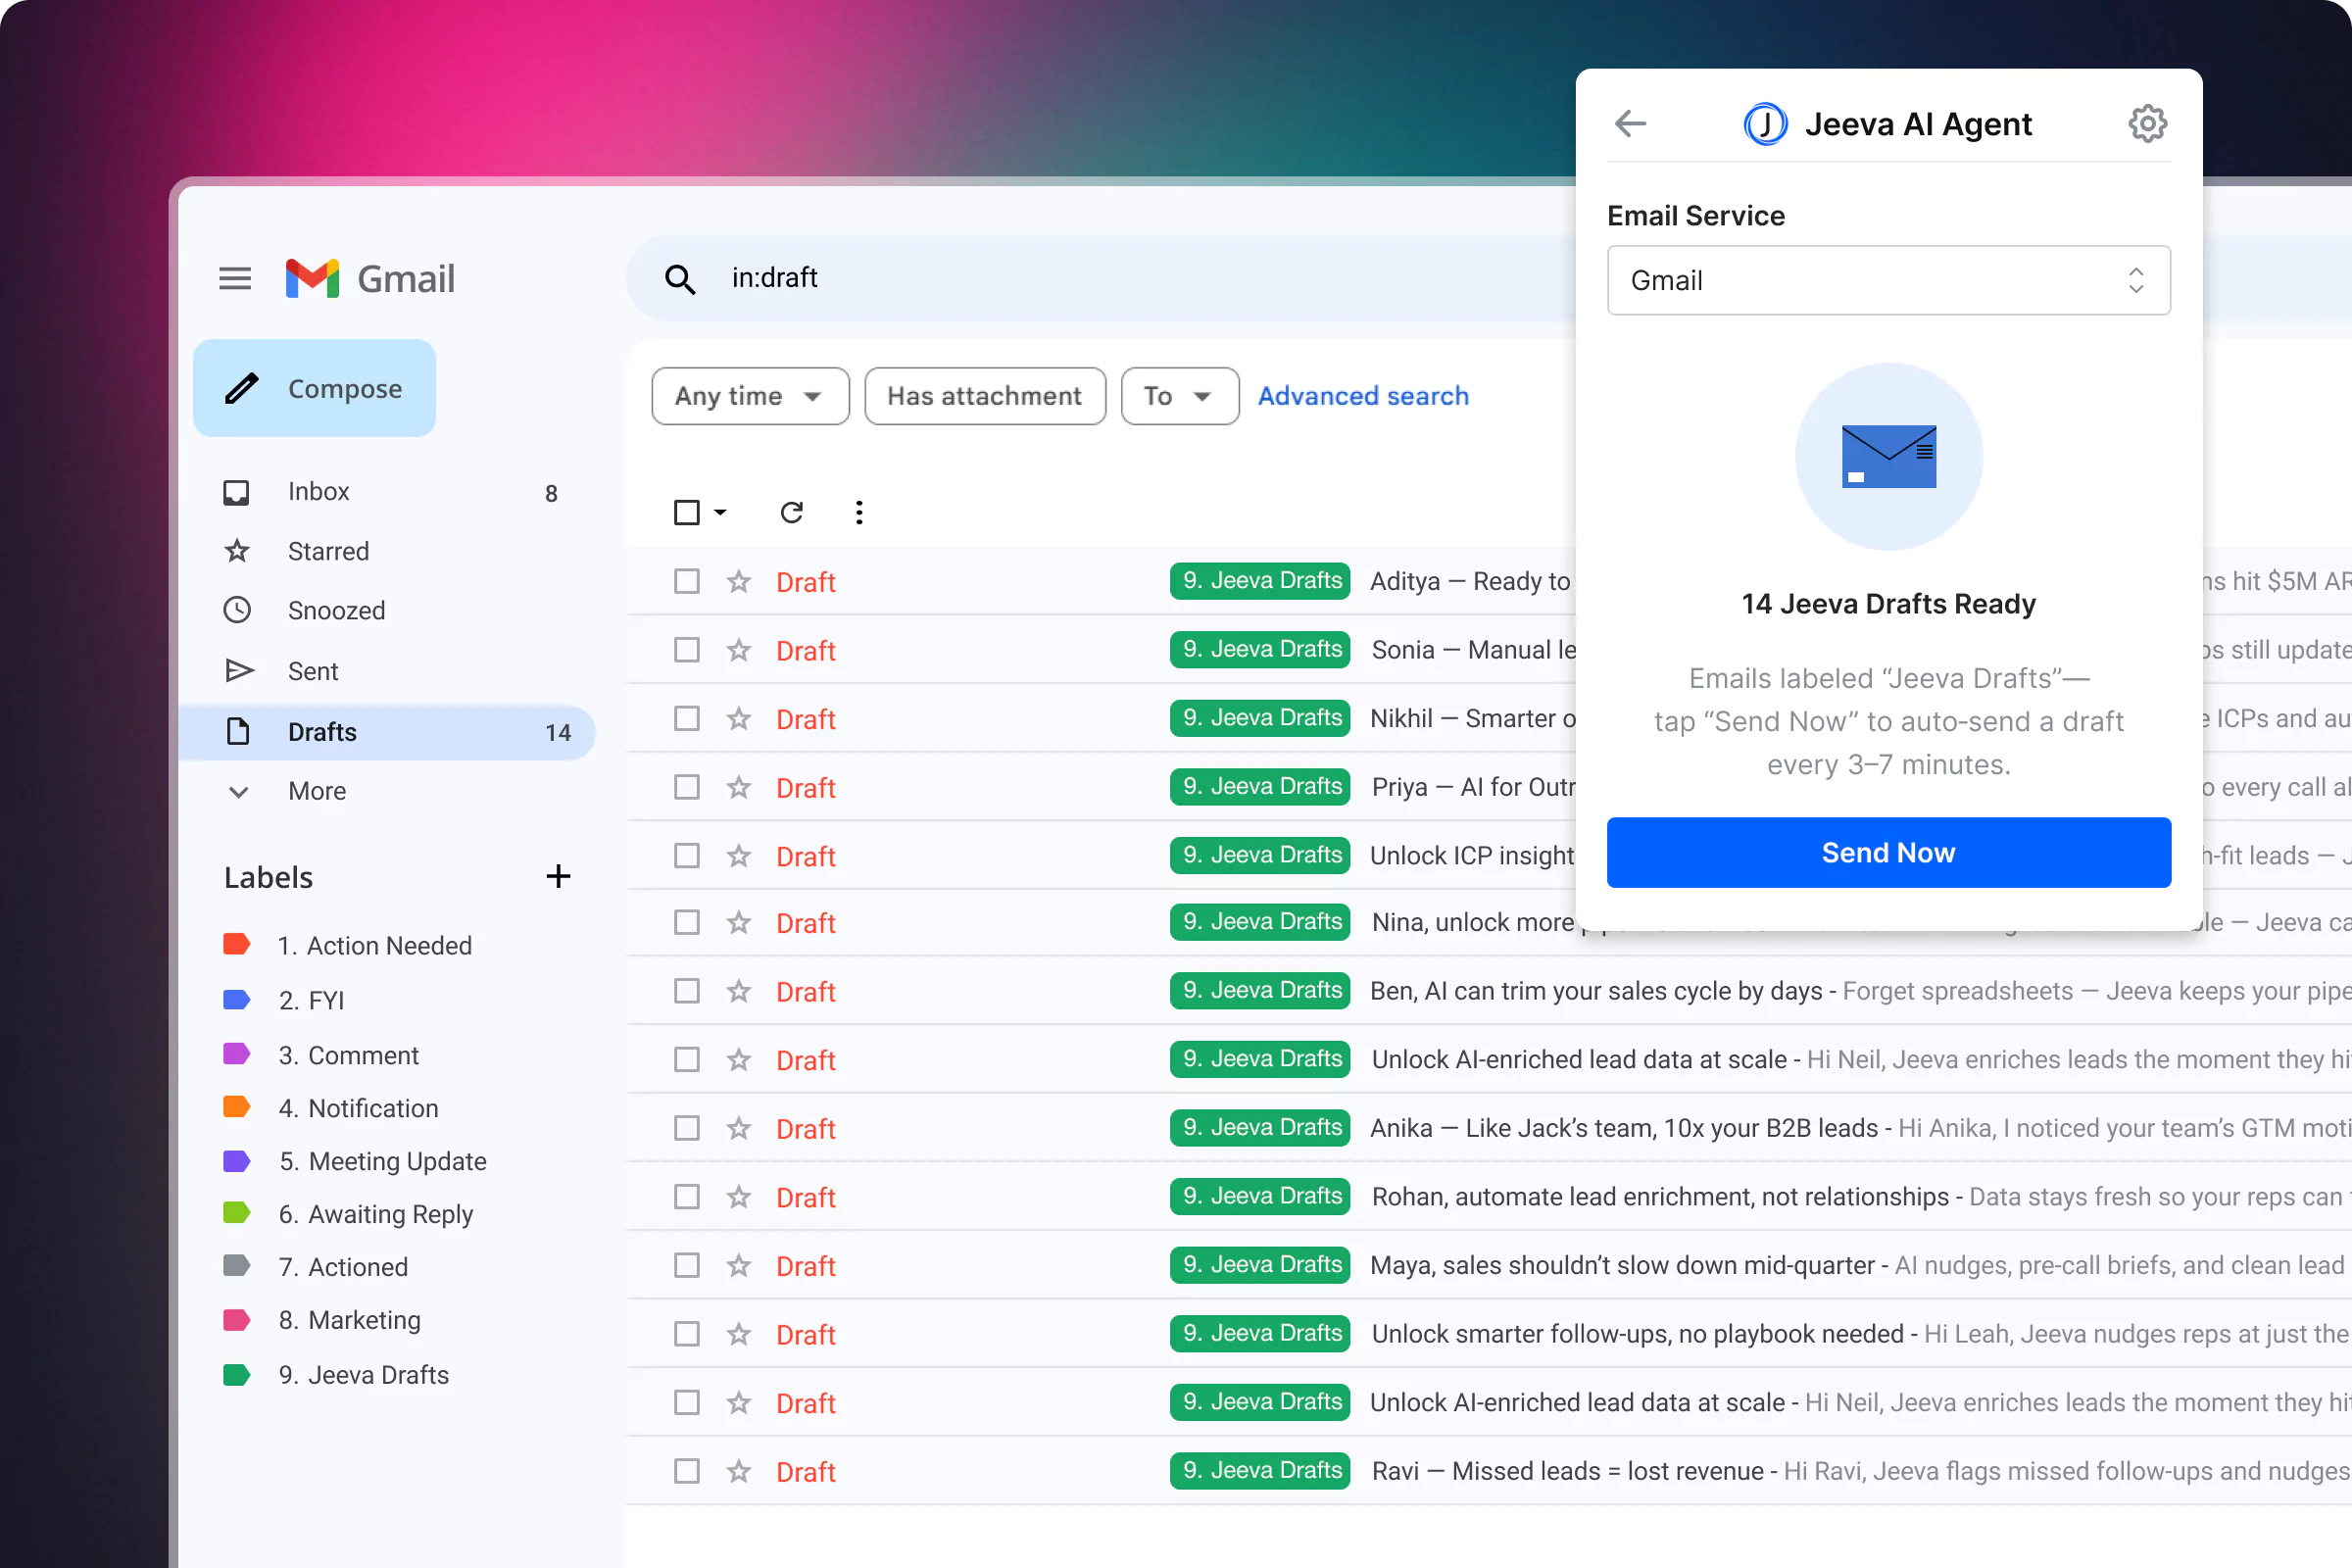Image resolution: width=2352 pixels, height=1568 pixels.
Task: Click the 9. Jeeva Drafts green label swatch
Action: point(237,1375)
